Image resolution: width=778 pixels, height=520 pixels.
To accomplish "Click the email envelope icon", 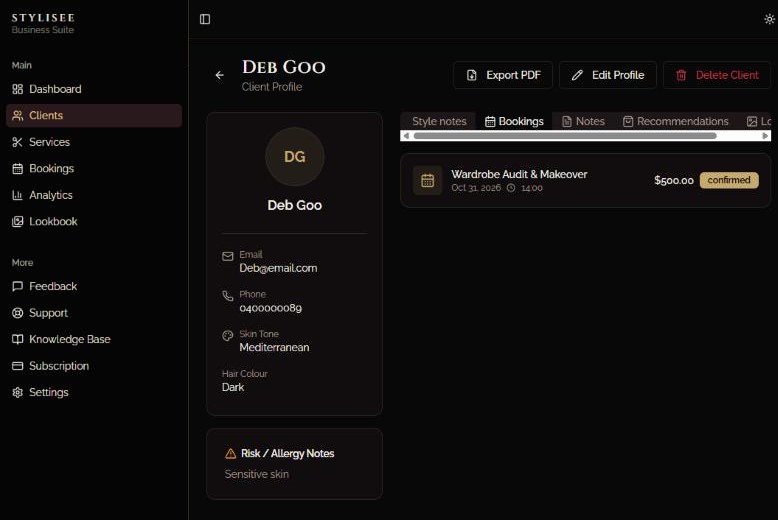I will tap(228, 256).
